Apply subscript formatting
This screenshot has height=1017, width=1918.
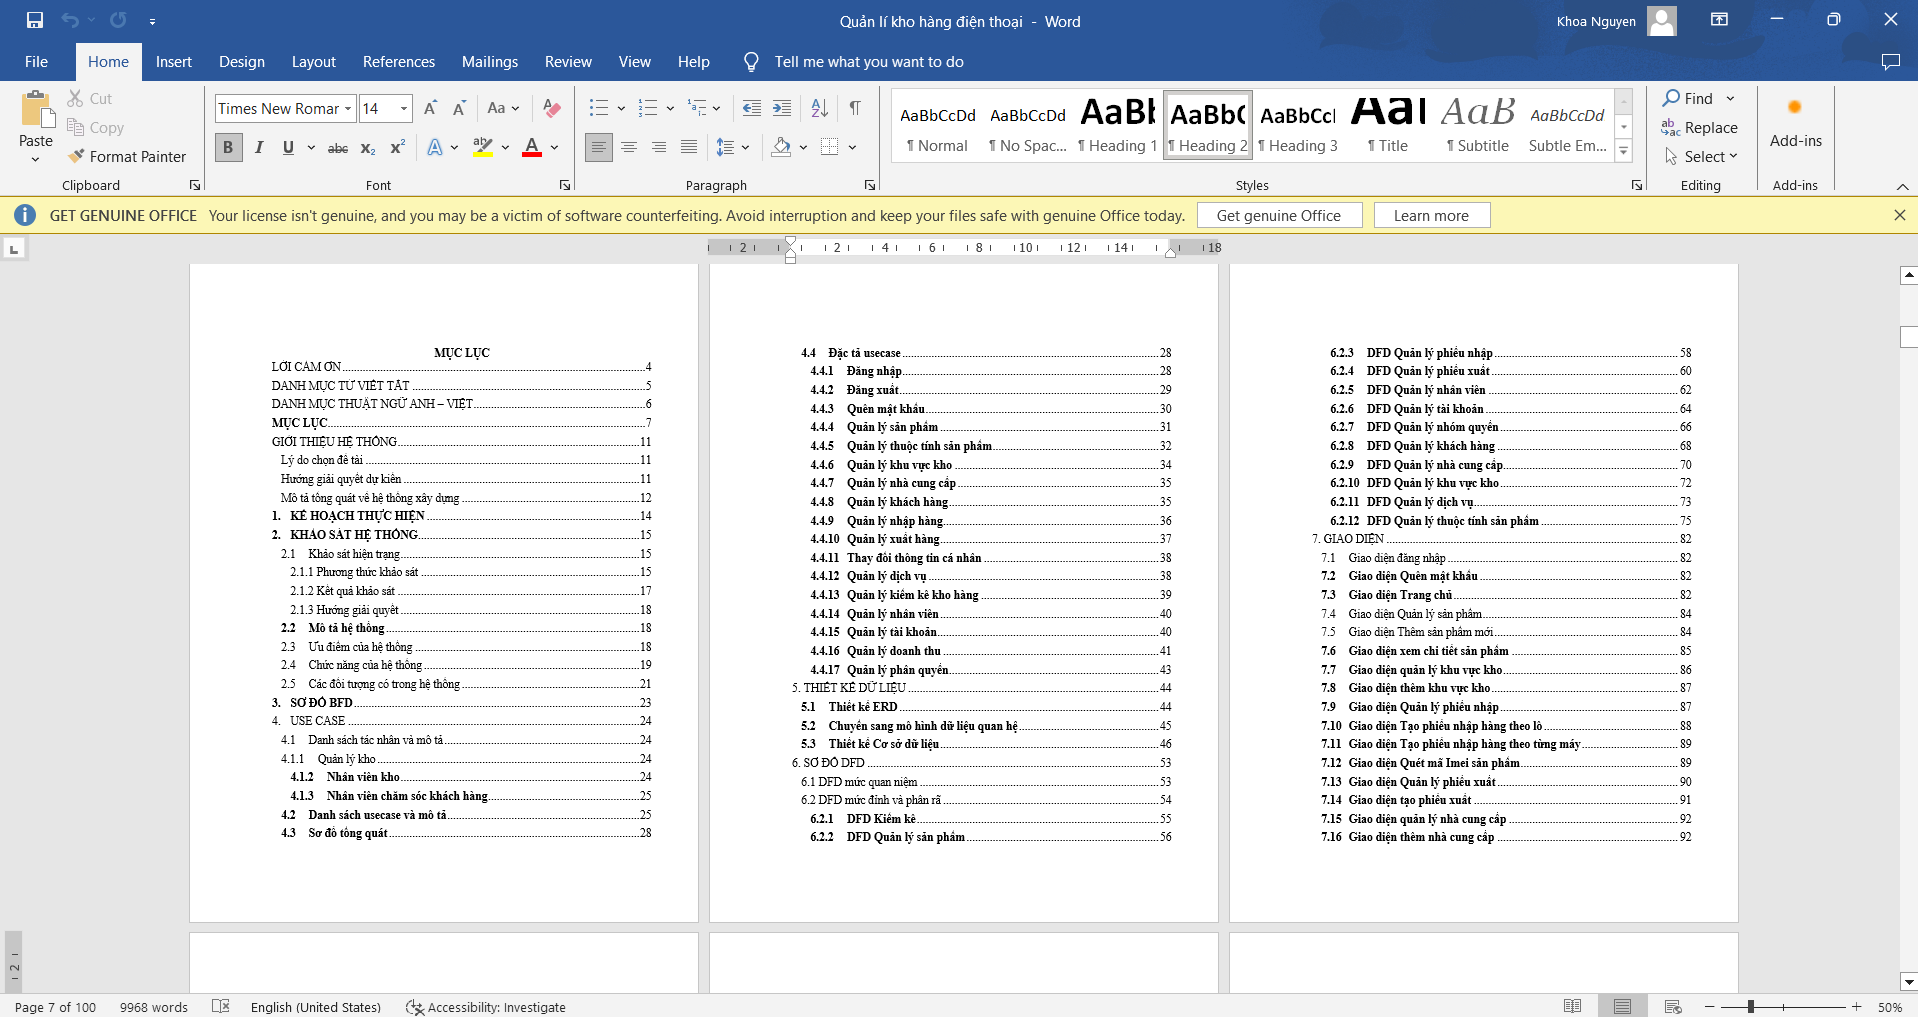(368, 148)
